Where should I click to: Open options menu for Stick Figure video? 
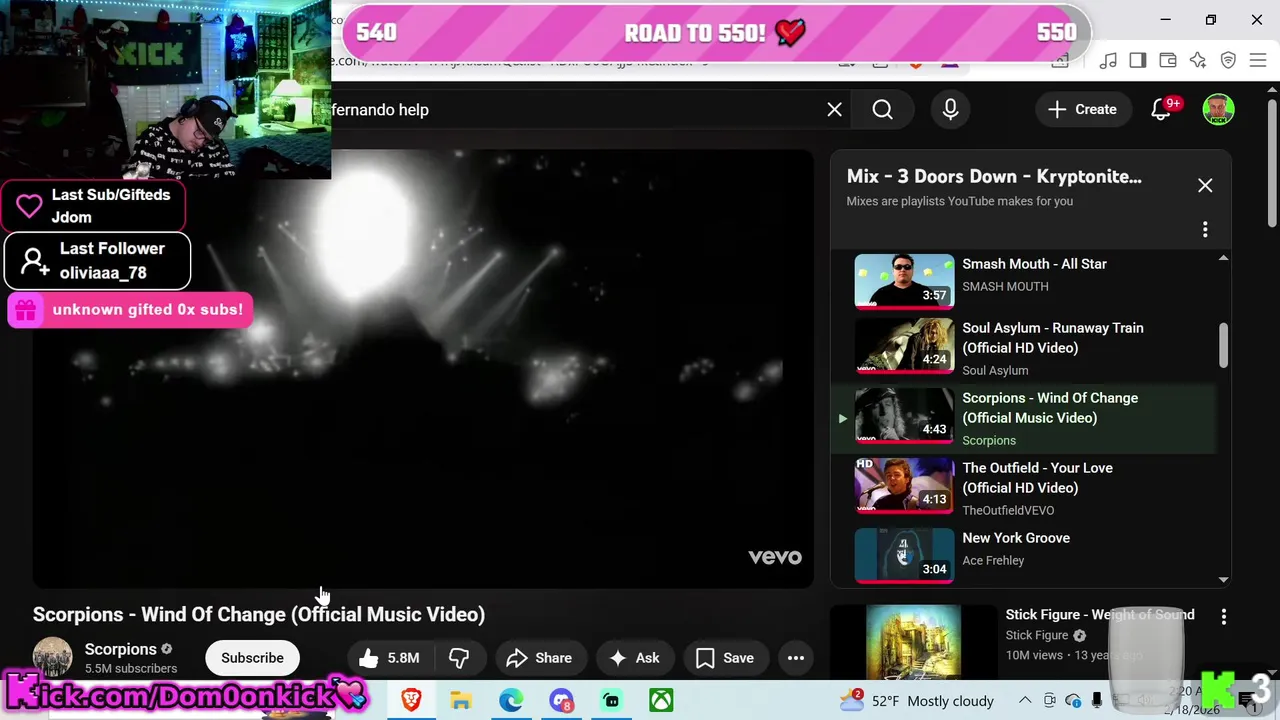coord(1223,618)
